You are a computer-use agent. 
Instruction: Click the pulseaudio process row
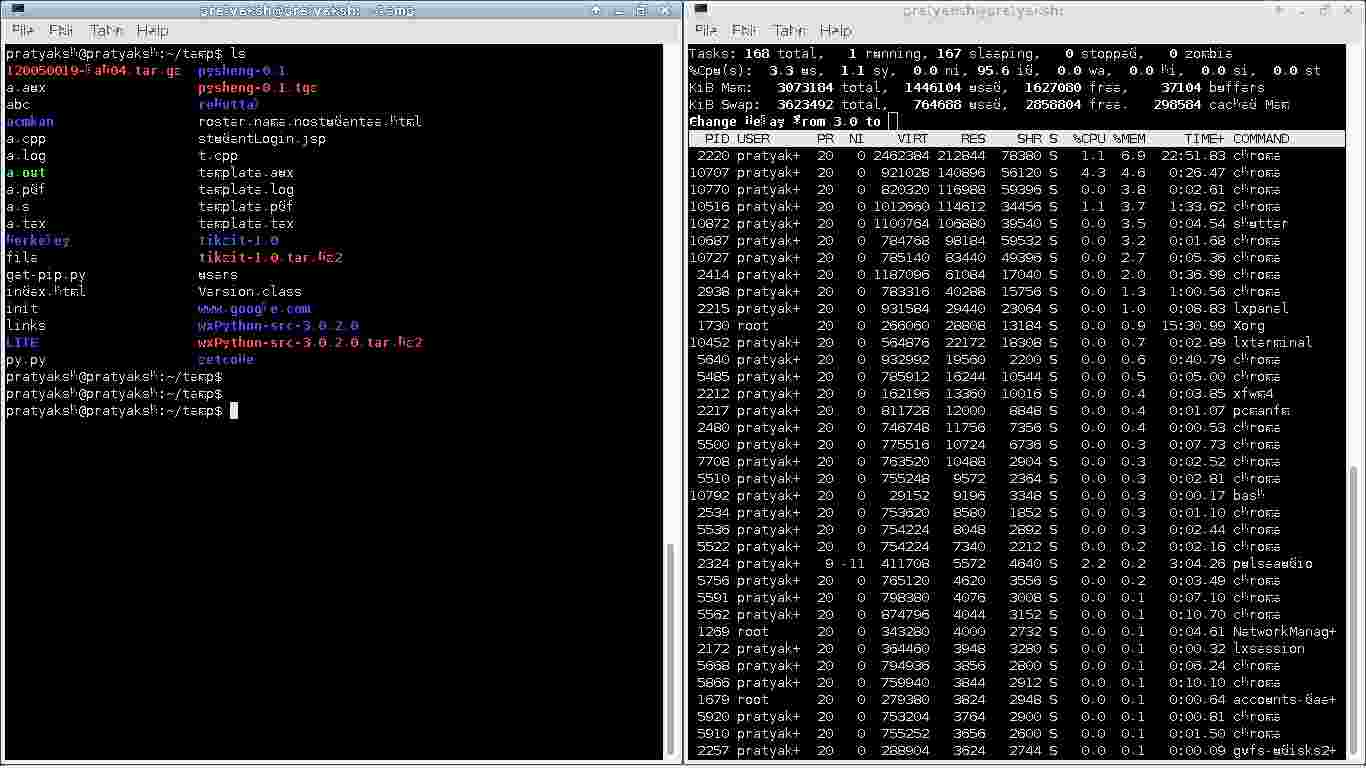(x=1016, y=564)
